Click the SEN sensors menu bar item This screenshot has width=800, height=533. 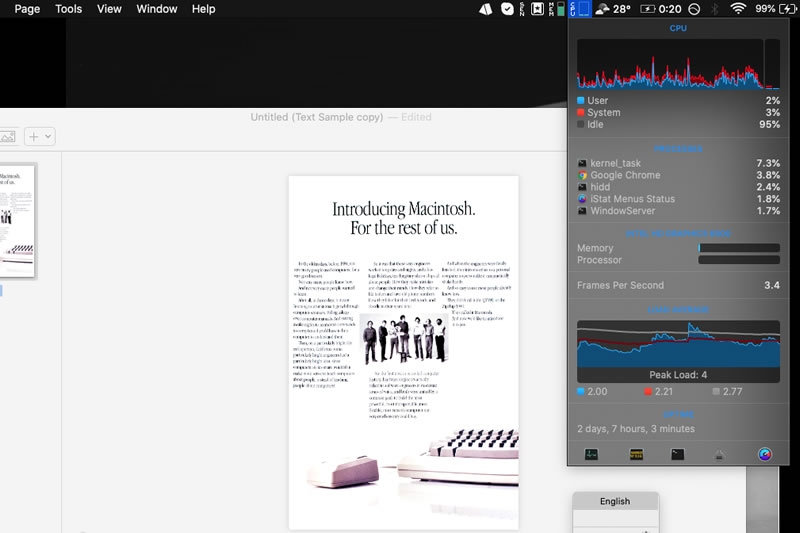click(521, 9)
